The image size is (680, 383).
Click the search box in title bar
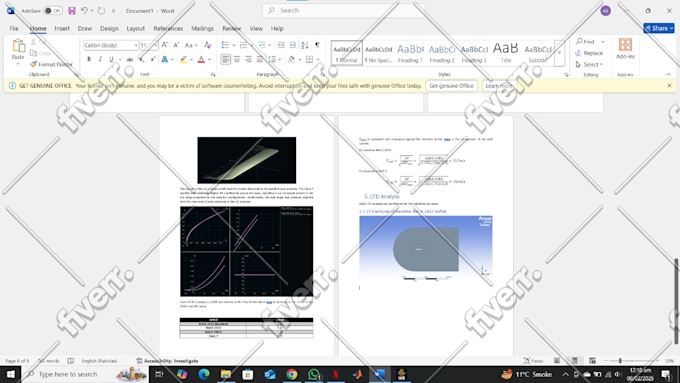tap(343, 10)
